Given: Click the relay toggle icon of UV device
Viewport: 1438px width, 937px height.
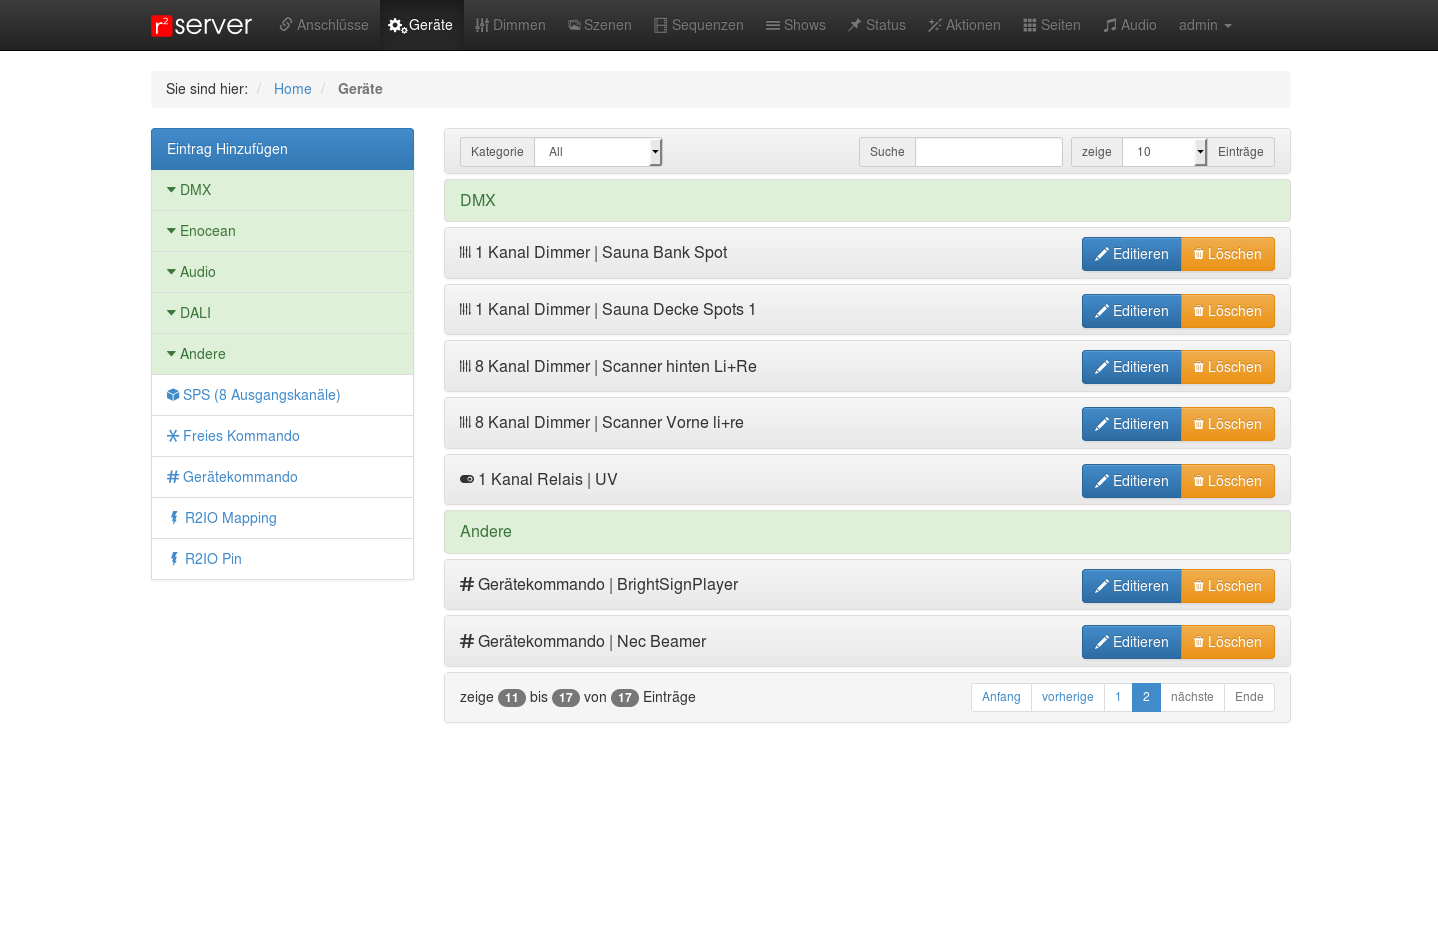Looking at the screenshot, I should 467,480.
